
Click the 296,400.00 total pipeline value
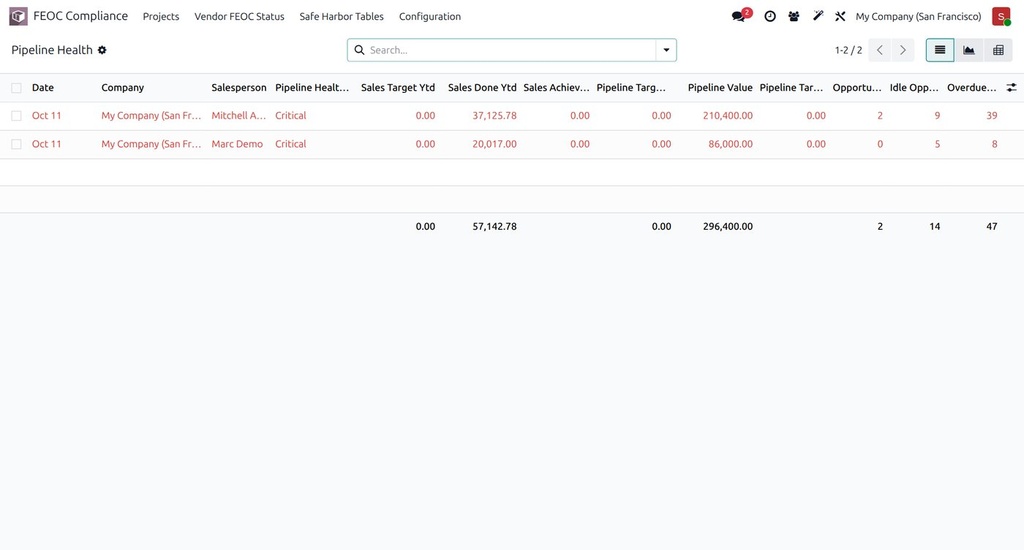728,227
